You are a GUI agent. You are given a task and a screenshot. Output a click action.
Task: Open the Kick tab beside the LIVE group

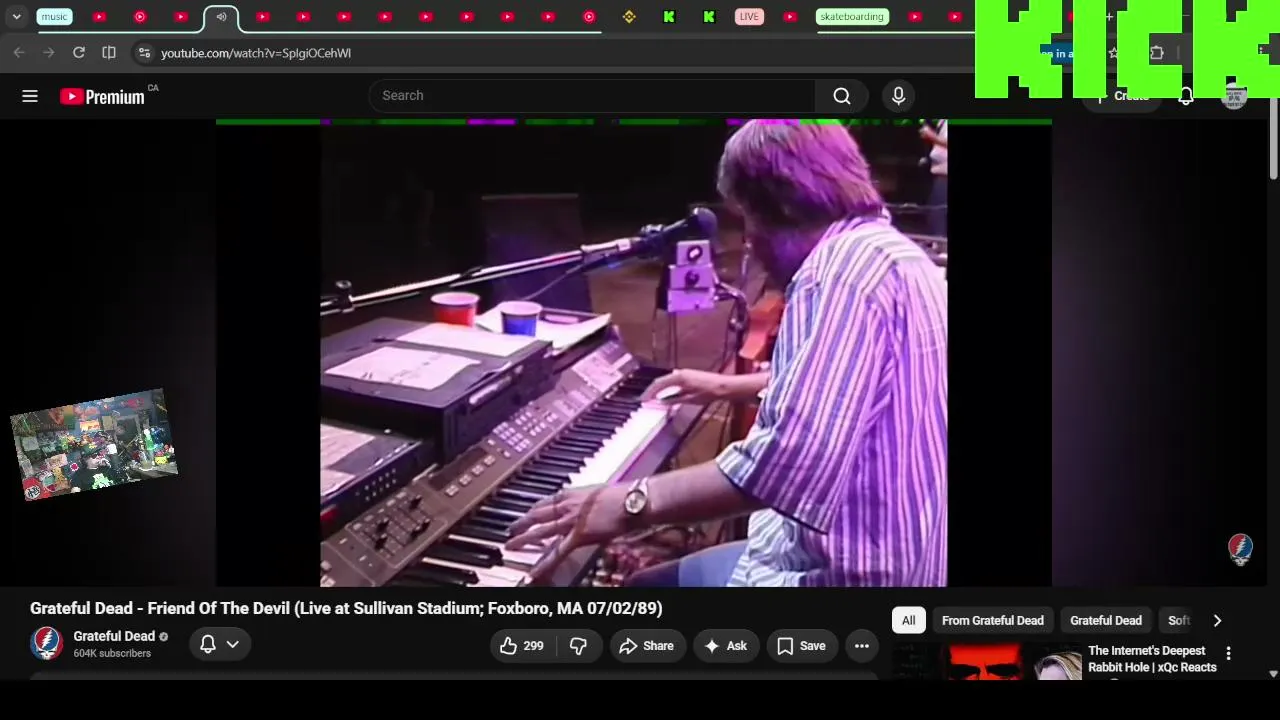[x=709, y=17]
